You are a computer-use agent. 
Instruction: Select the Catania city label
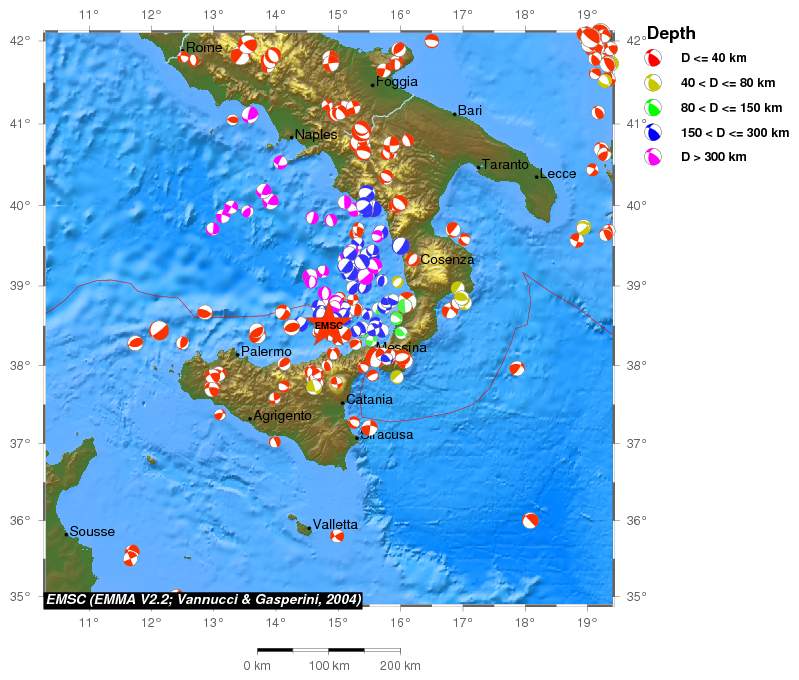369,400
